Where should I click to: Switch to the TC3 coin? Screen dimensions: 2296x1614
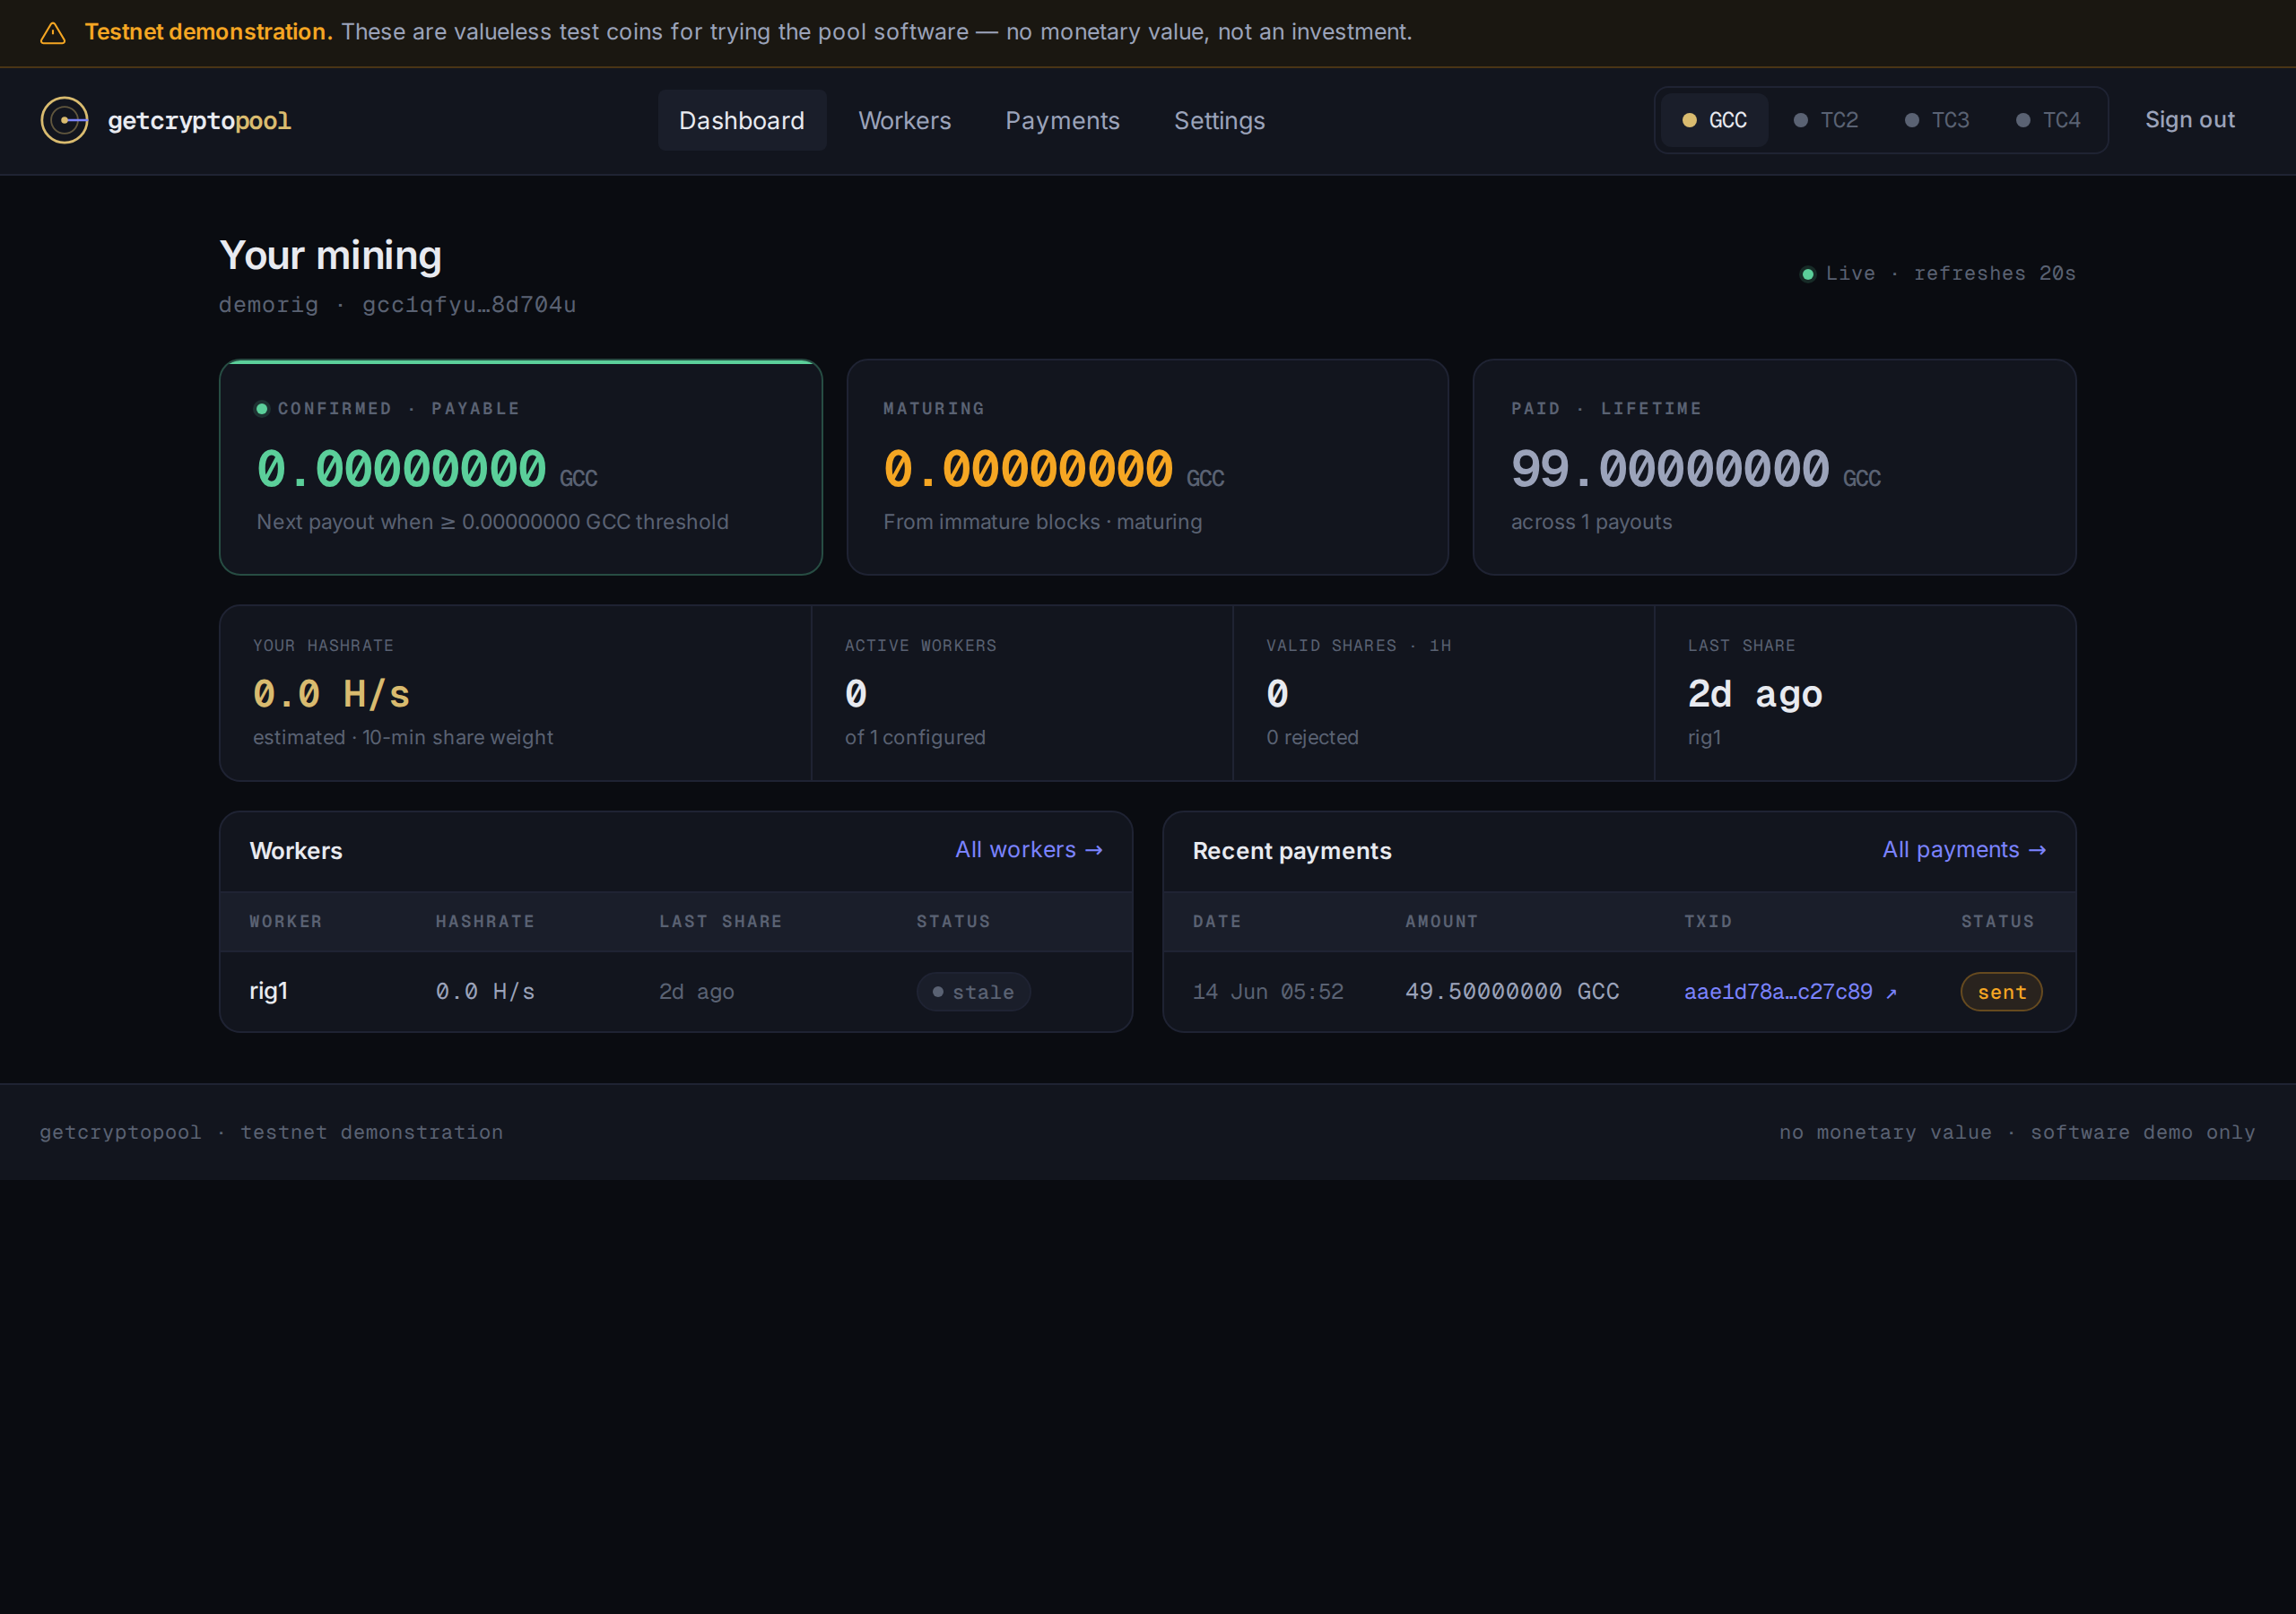pos(1936,120)
